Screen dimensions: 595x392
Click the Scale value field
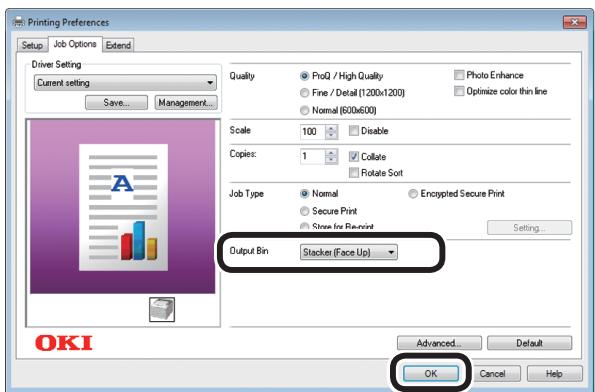point(312,132)
